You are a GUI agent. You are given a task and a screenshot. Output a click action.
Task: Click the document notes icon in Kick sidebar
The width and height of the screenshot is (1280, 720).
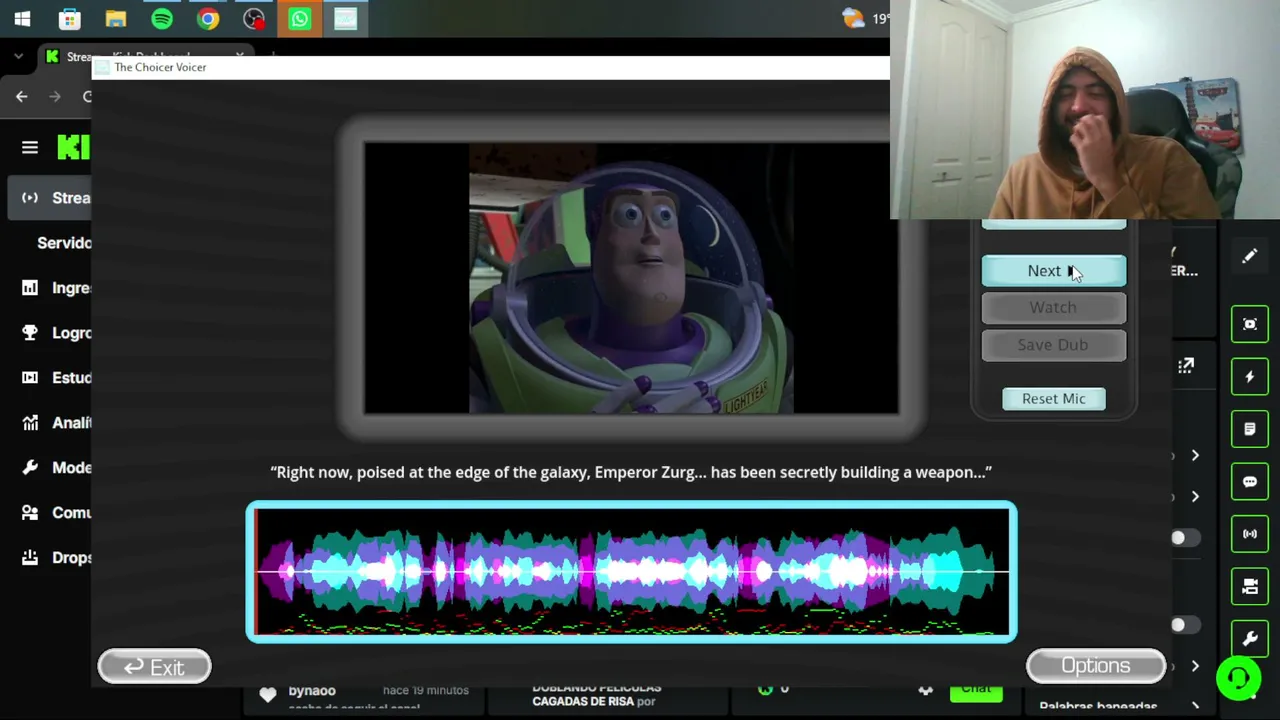1250,429
